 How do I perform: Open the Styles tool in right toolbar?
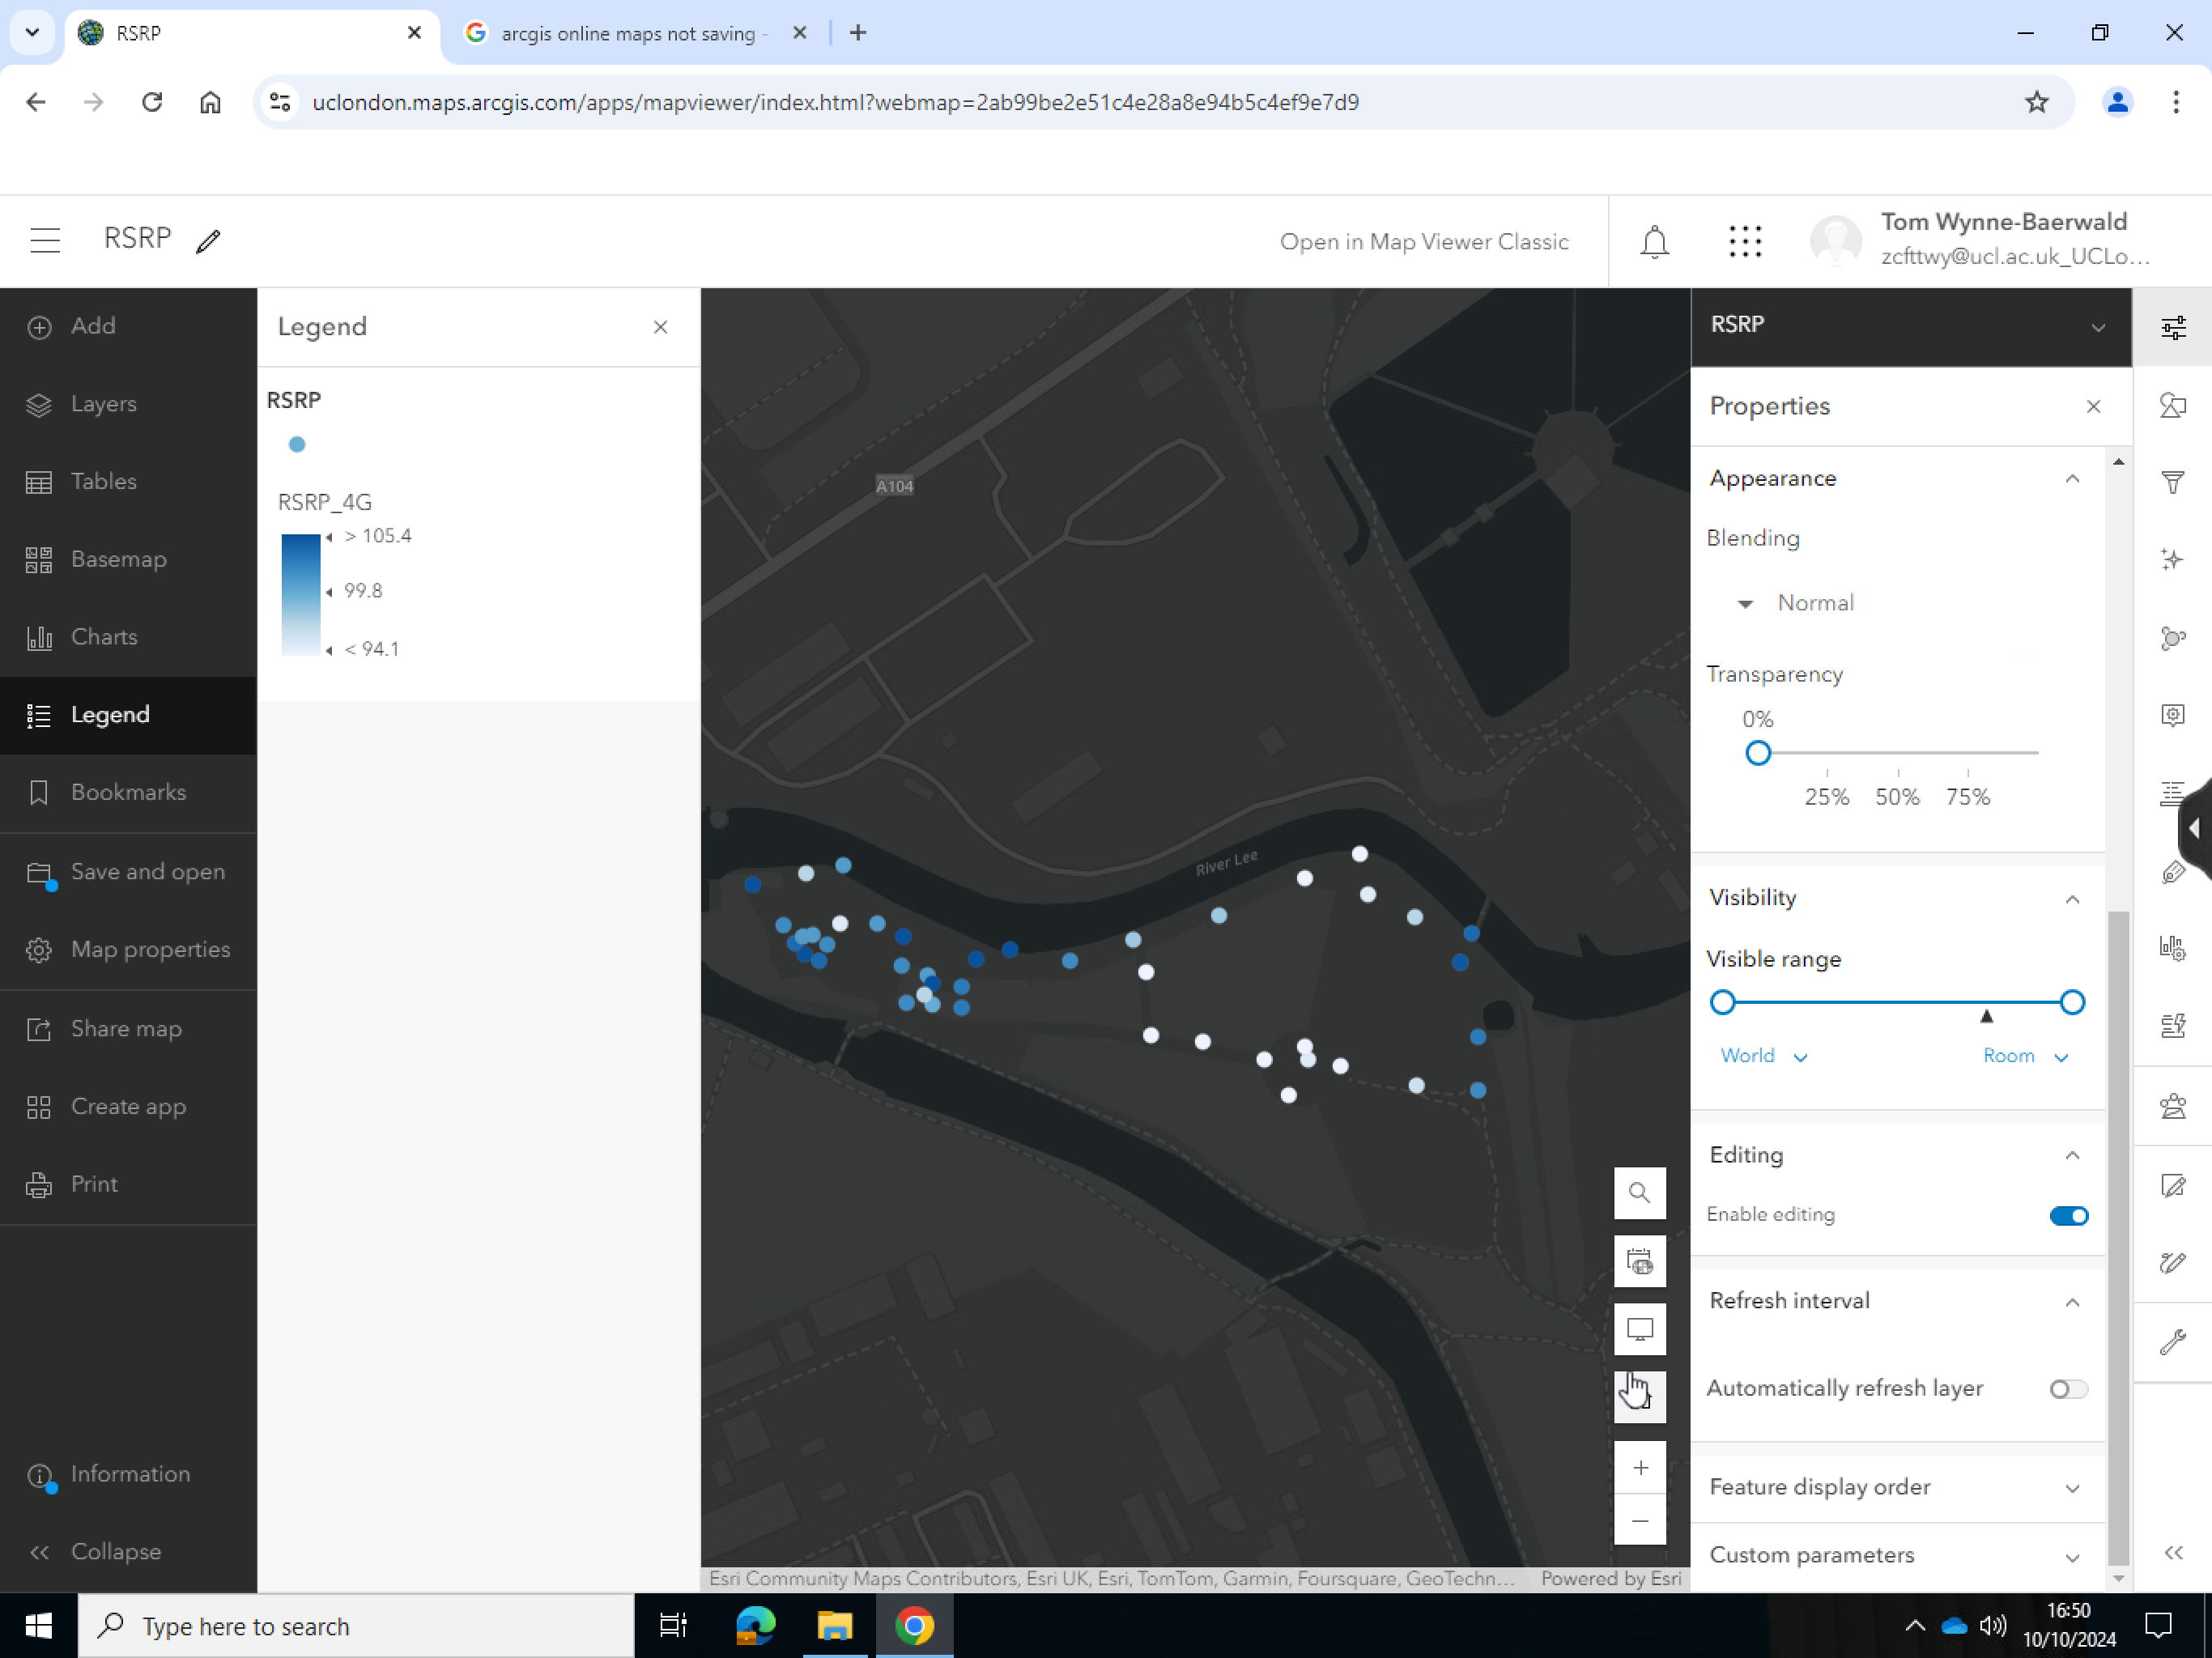coord(2172,405)
